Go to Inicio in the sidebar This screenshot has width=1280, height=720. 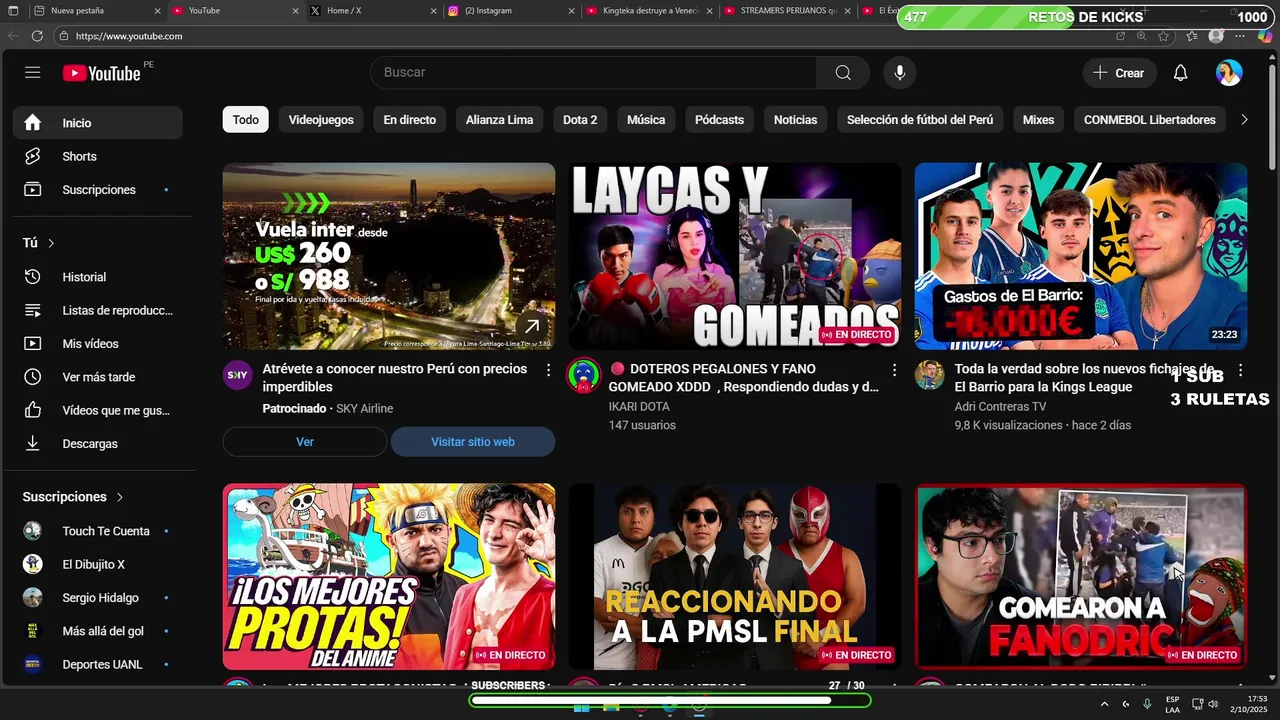coord(97,123)
